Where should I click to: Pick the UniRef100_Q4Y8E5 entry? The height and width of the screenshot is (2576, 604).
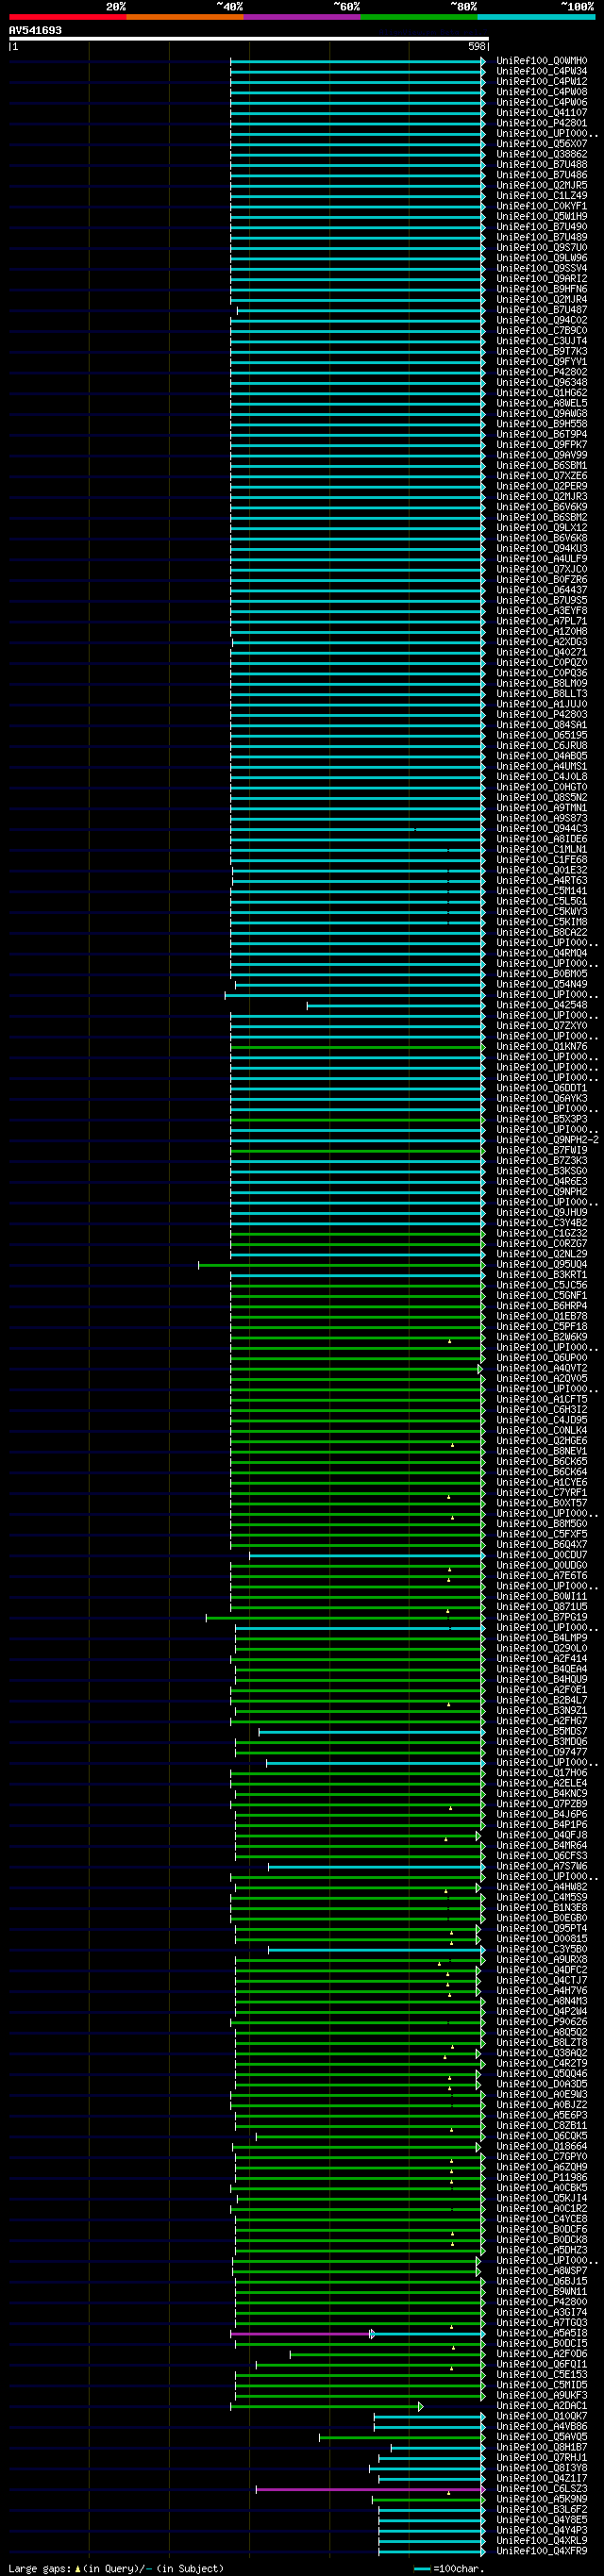542,2520
